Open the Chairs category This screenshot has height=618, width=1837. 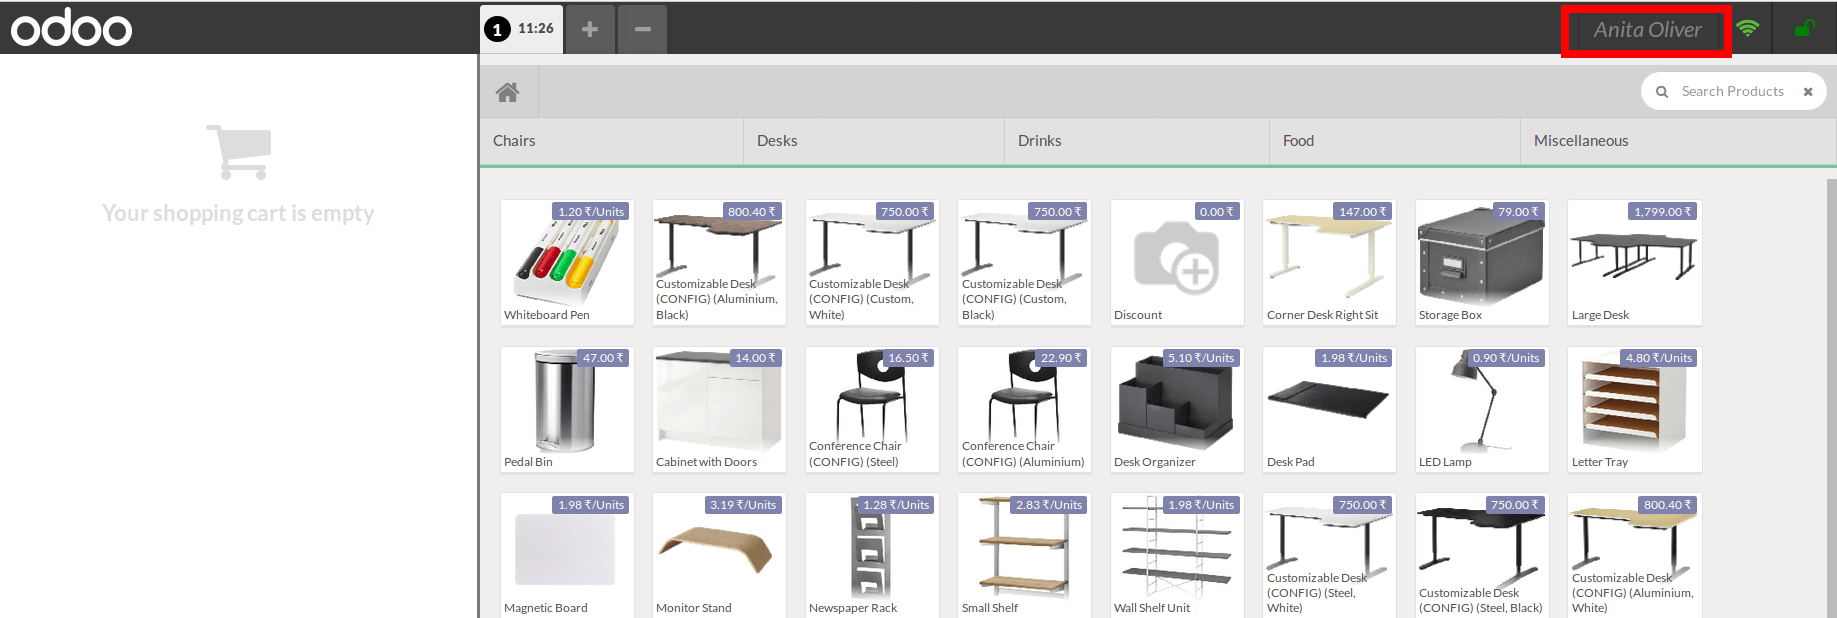(514, 141)
